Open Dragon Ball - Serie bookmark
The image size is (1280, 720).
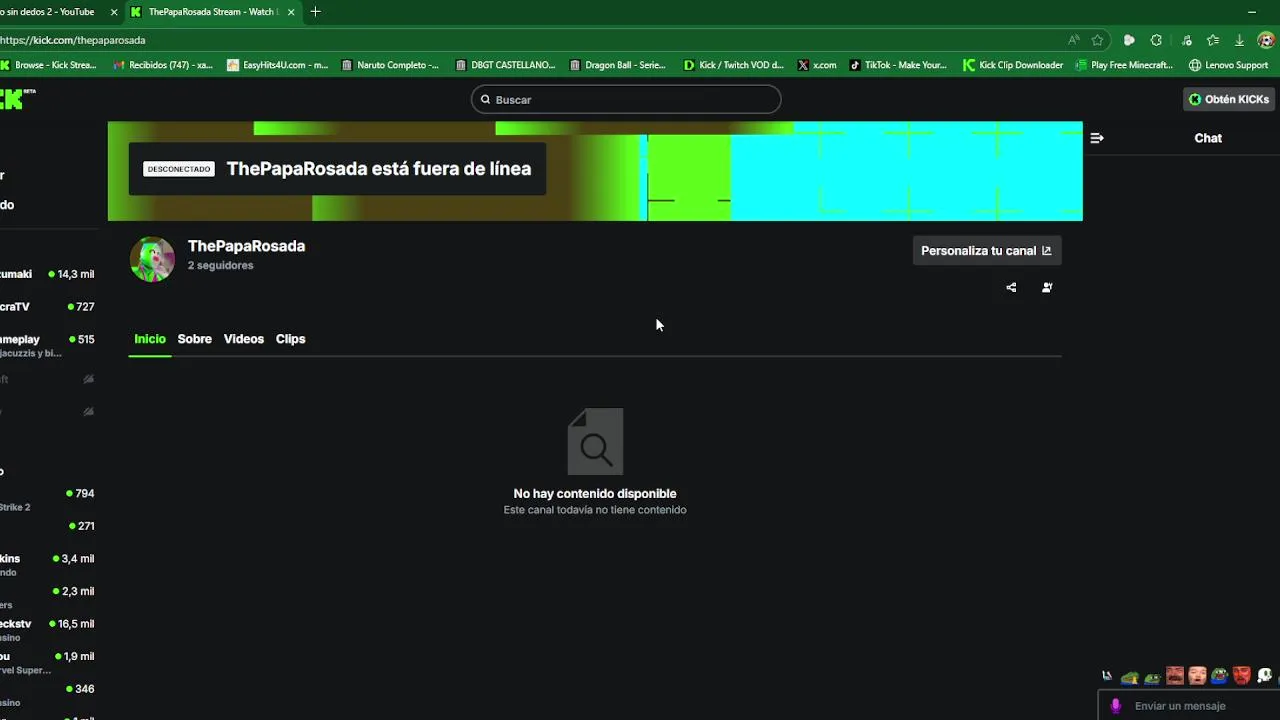pyautogui.click(x=618, y=65)
